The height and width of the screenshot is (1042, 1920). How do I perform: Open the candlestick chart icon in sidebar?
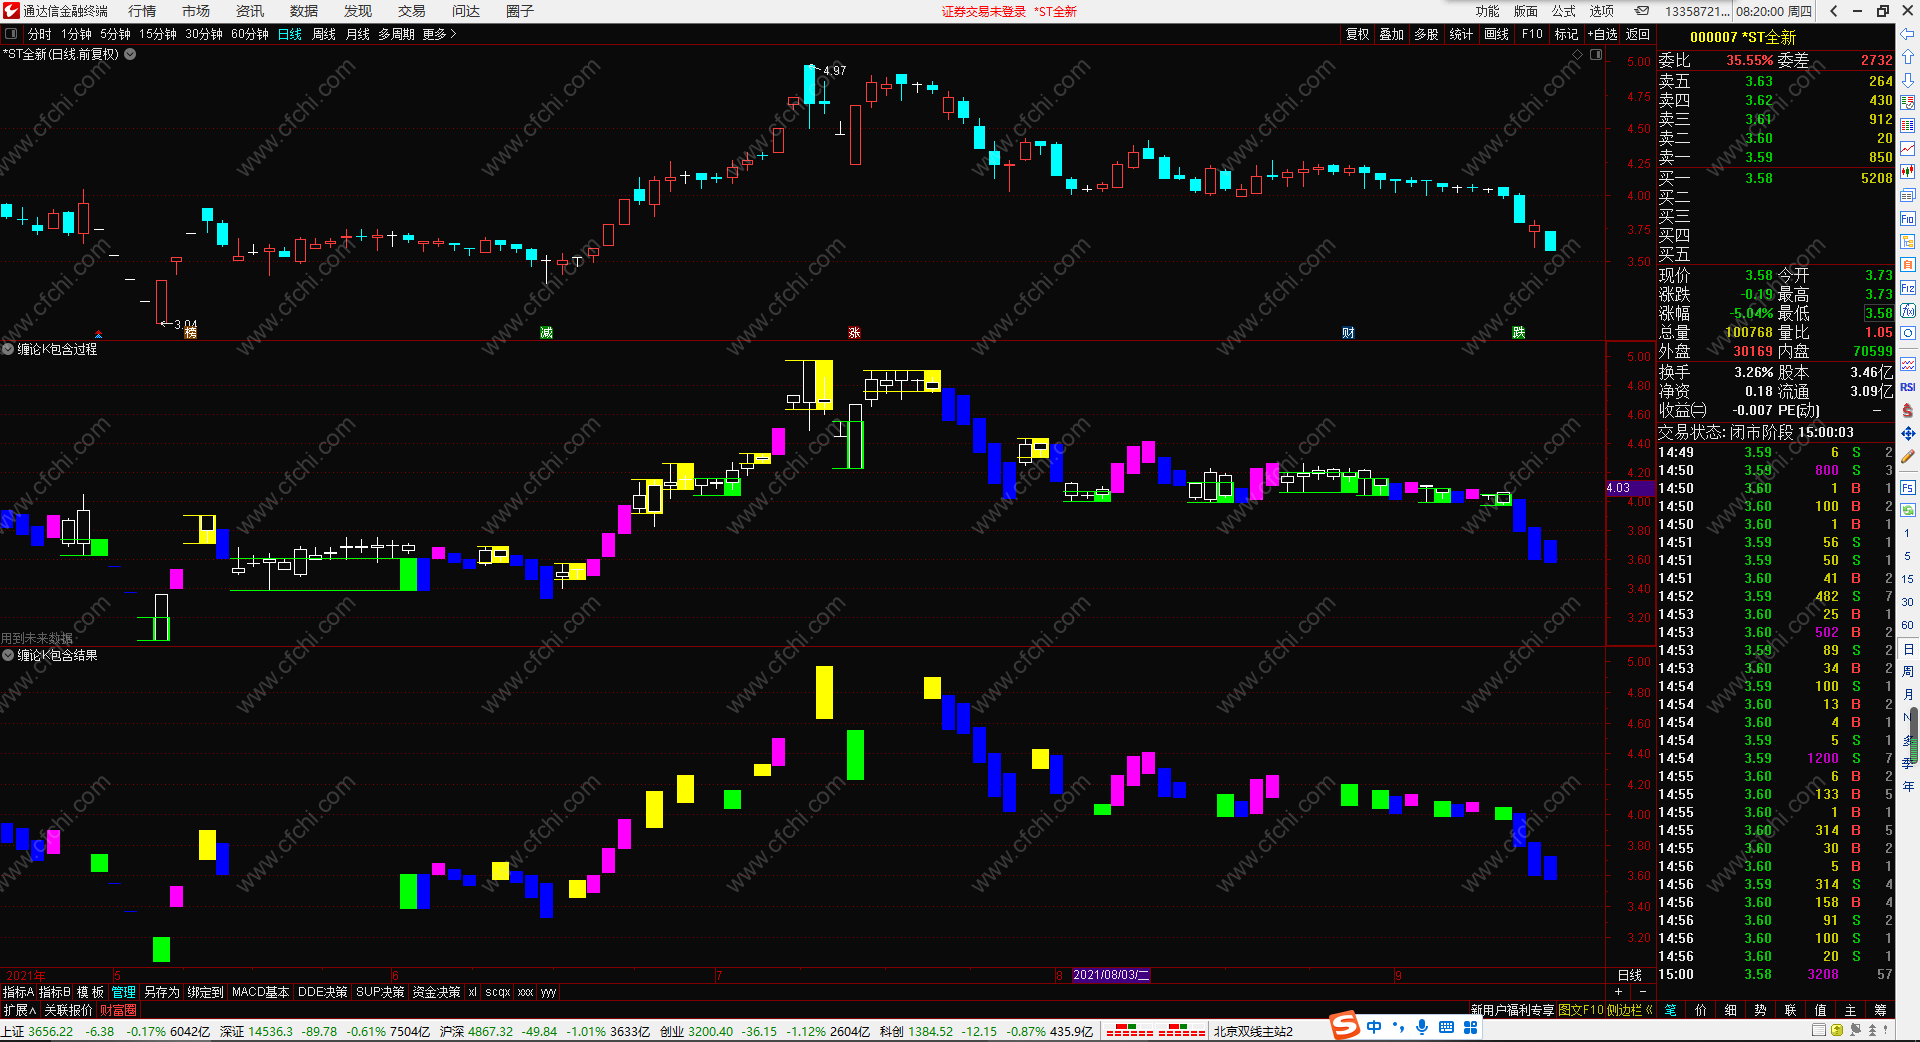pyautogui.click(x=1908, y=172)
